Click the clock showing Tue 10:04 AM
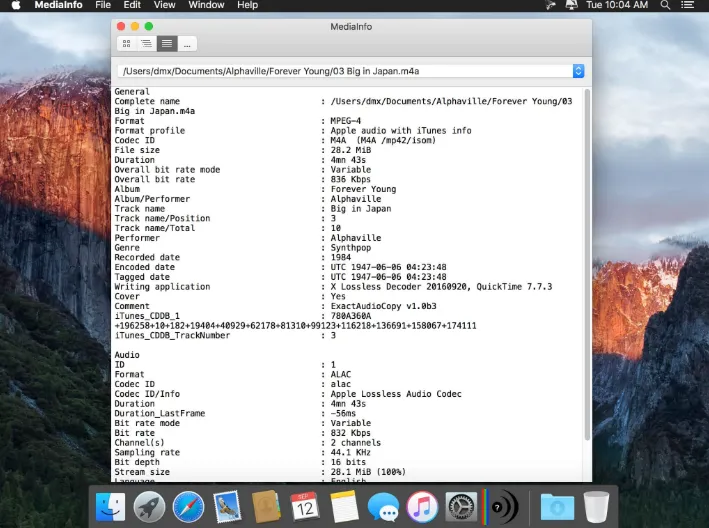This screenshot has height=528, width=709. tap(617, 5)
